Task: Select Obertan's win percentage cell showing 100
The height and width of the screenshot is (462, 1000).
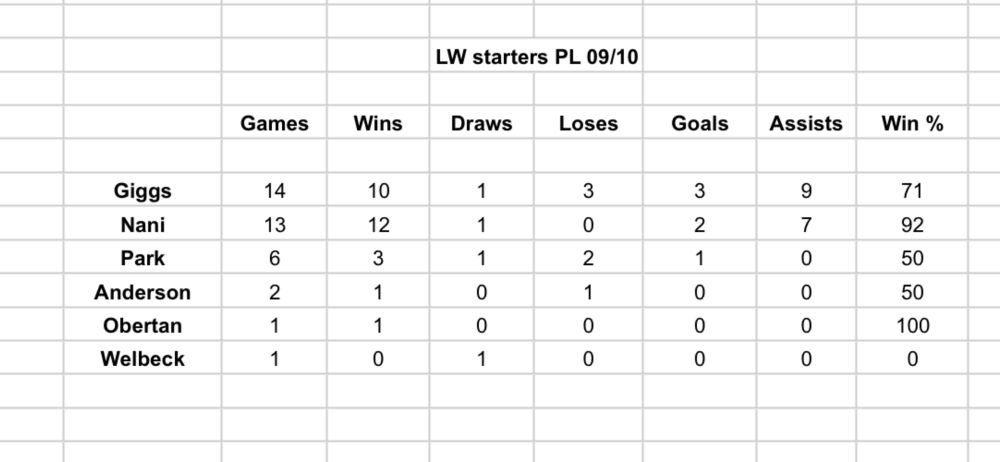Action: [x=912, y=325]
